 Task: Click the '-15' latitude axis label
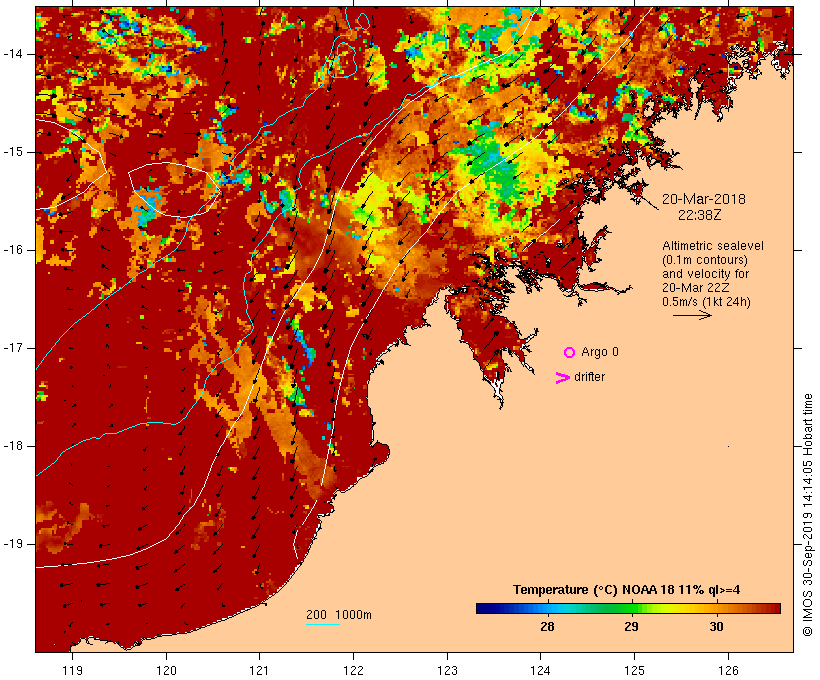pyautogui.click(x=13, y=152)
